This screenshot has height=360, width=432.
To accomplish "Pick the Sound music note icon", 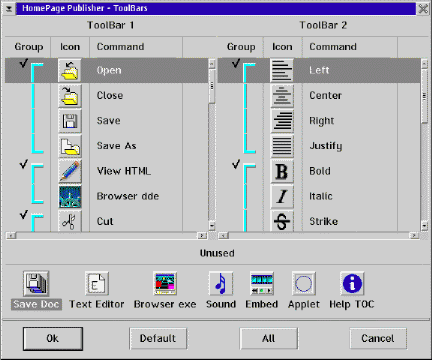I will click(221, 283).
